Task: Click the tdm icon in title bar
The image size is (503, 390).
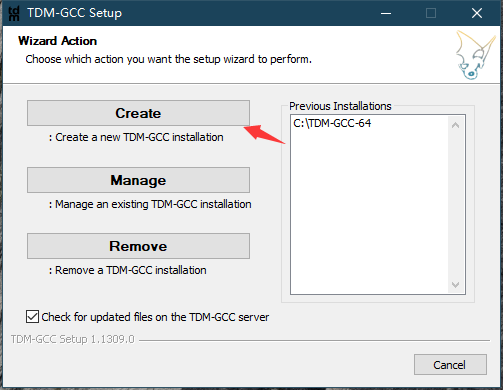Action: click(14, 13)
